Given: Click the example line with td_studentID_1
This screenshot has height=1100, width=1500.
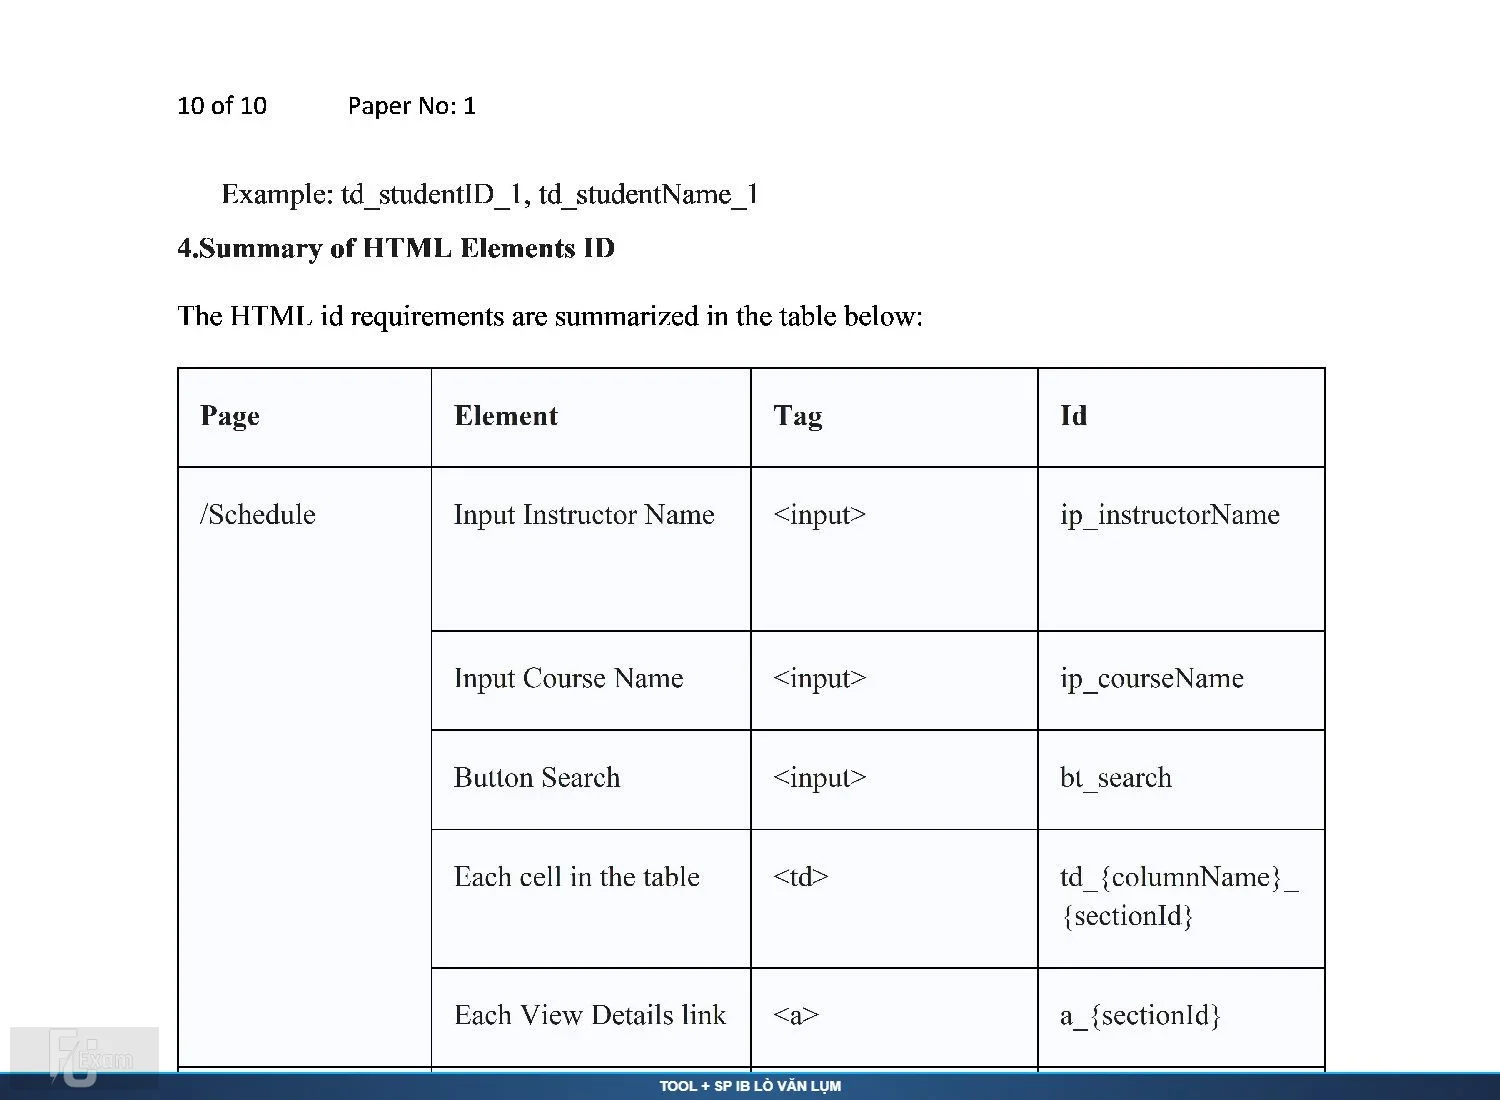Looking at the screenshot, I should coord(489,194).
